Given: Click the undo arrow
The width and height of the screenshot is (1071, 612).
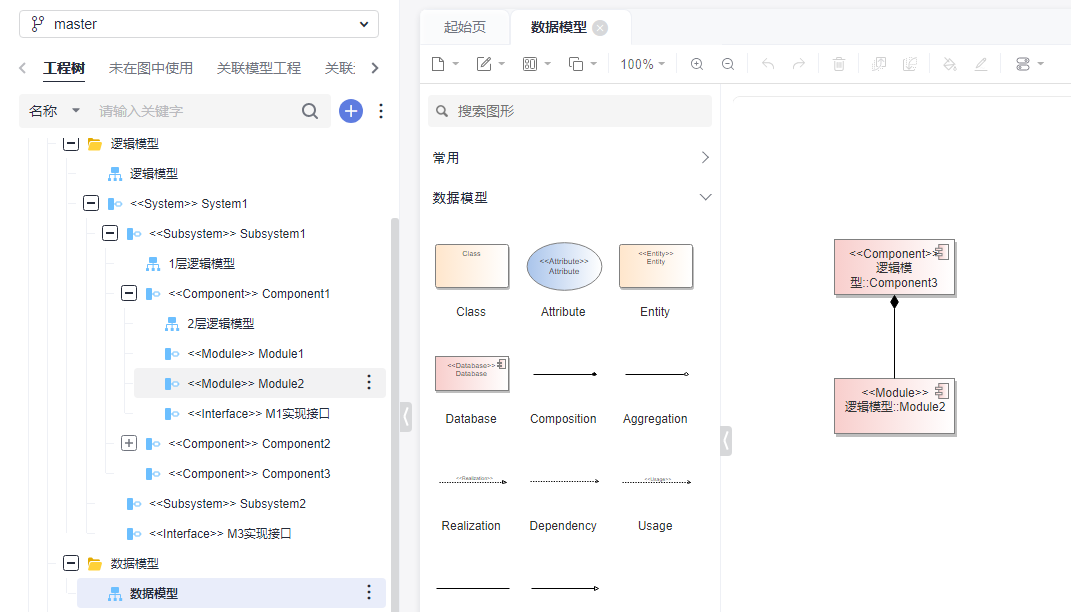Looking at the screenshot, I should (768, 64).
